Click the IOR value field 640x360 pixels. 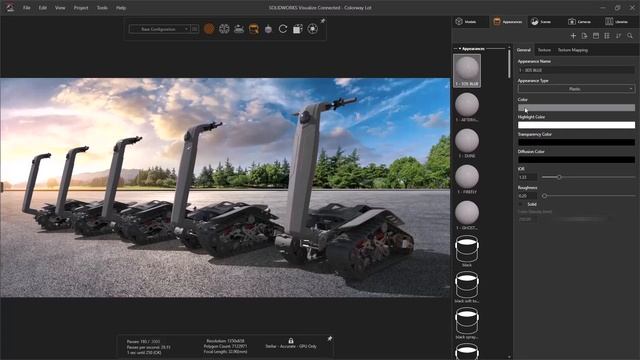coord(527,177)
